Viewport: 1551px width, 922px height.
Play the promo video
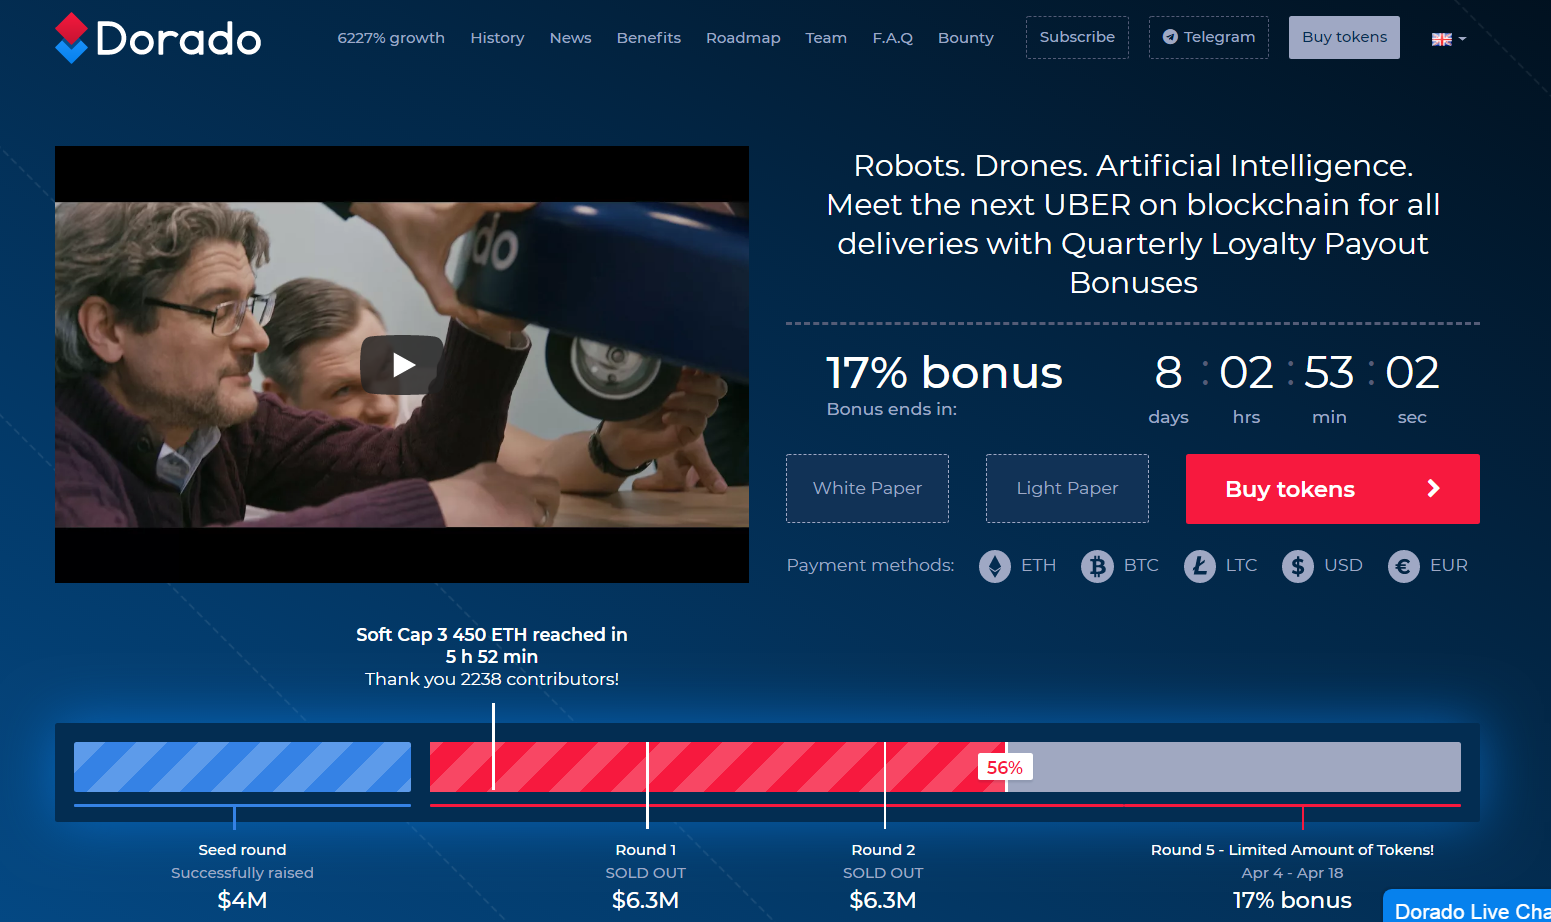tap(402, 365)
